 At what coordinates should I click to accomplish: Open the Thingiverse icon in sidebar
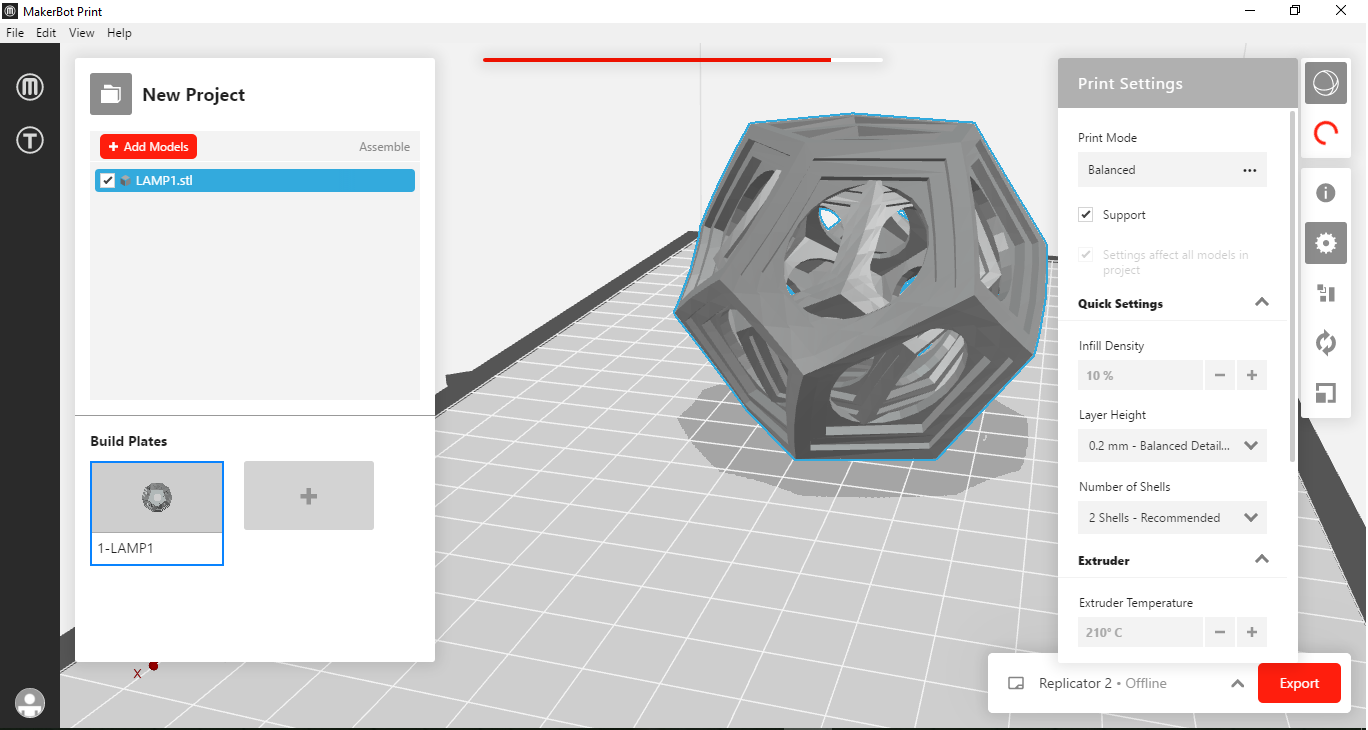coord(30,140)
